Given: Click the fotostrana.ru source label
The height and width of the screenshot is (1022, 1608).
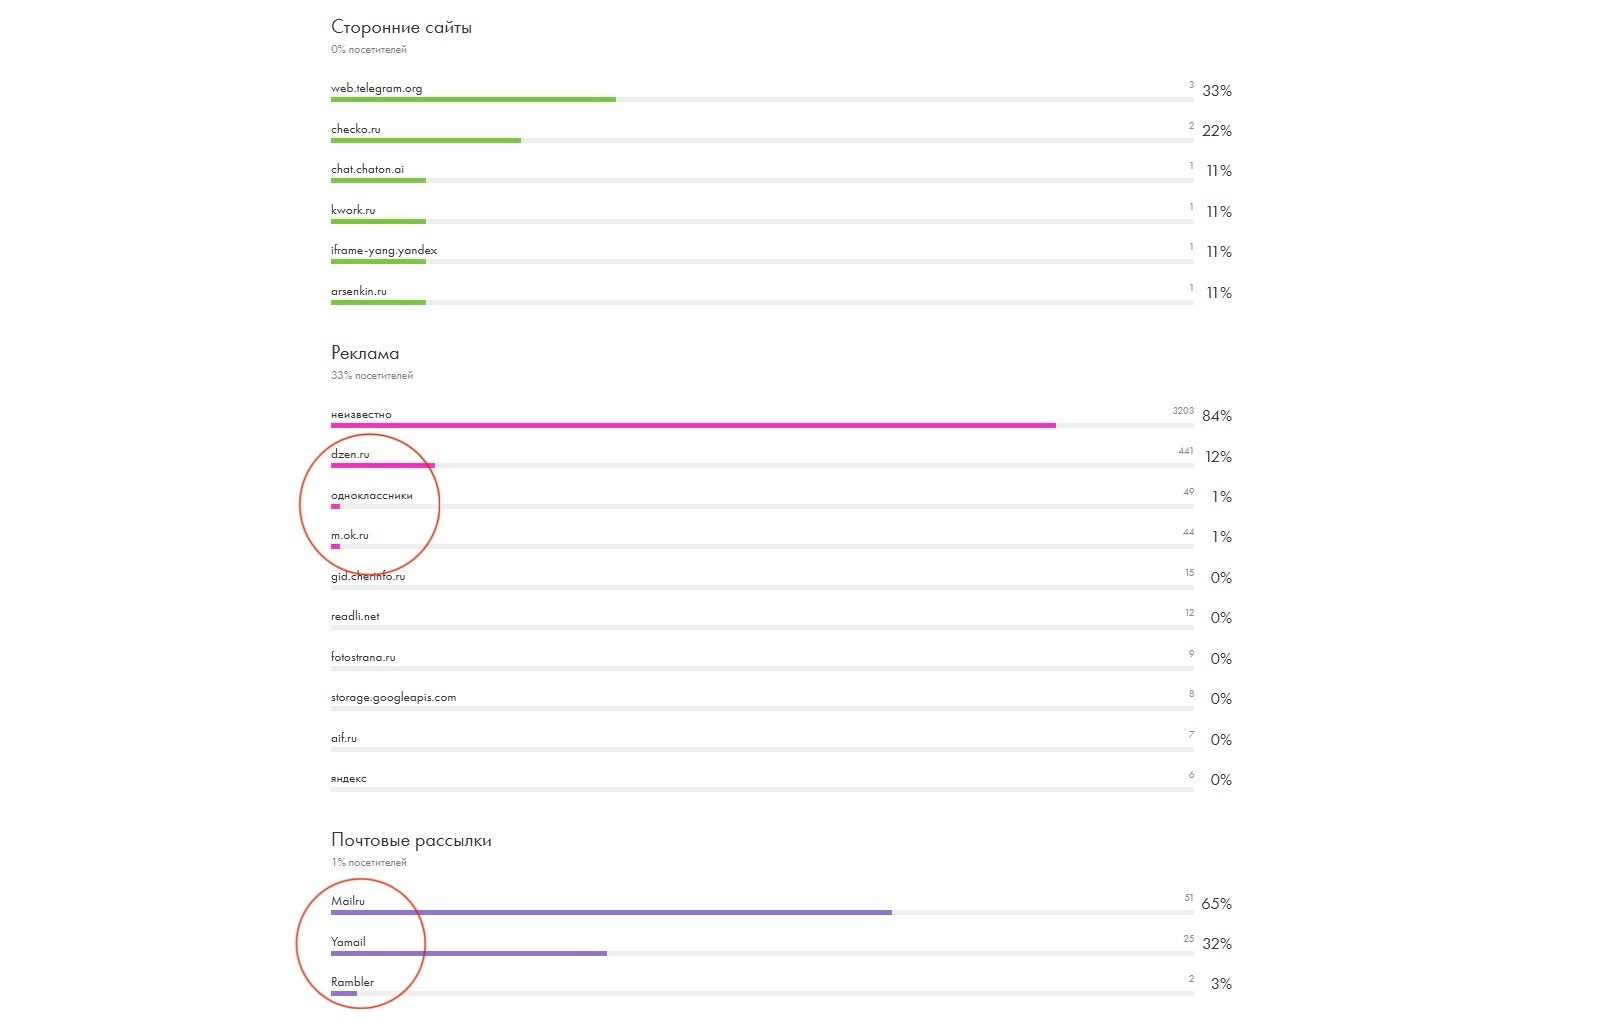Looking at the screenshot, I should 363,658.
